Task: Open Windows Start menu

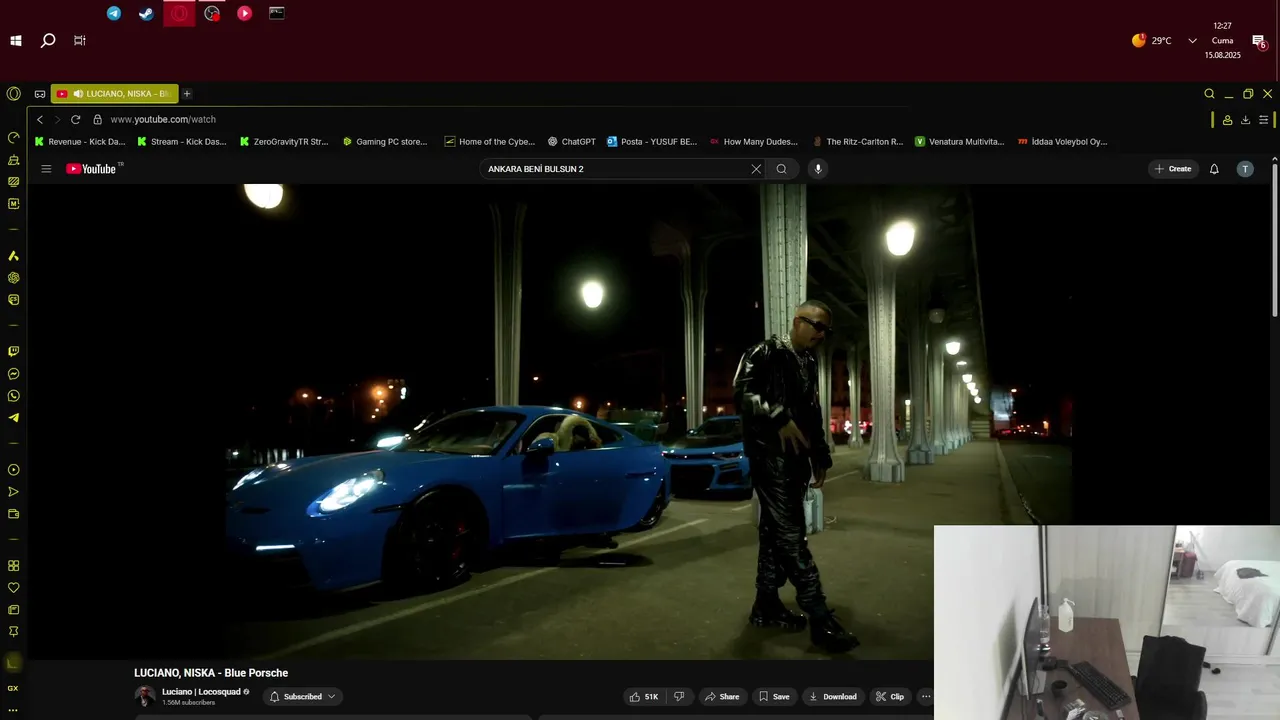Action: [x=16, y=41]
